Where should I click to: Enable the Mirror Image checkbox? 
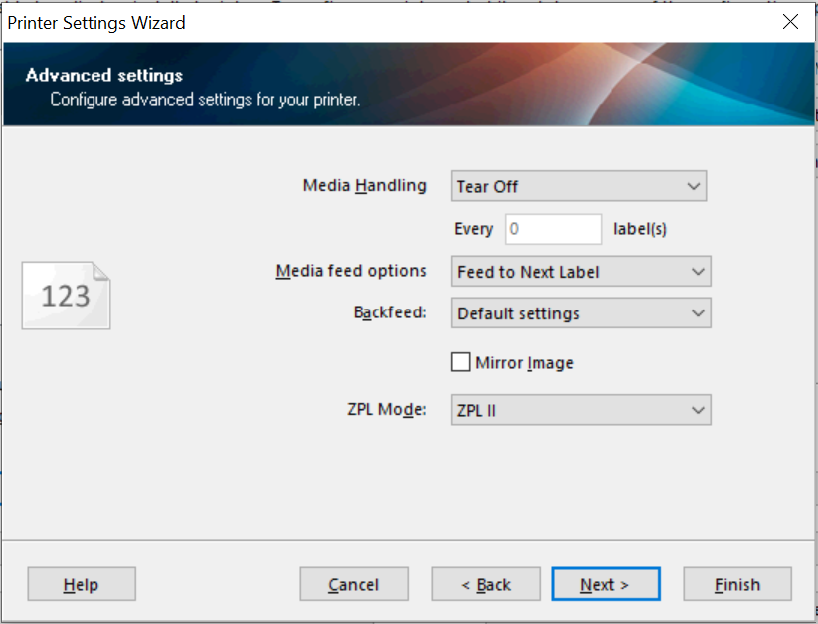[460, 362]
